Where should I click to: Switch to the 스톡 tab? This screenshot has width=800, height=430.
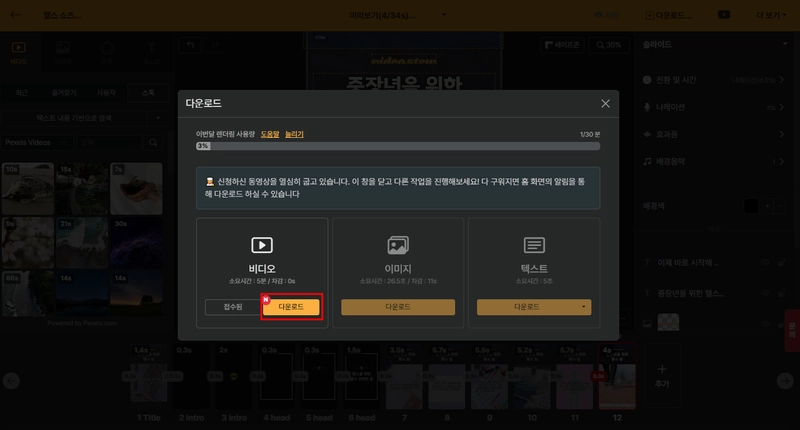tap(148, 93)
